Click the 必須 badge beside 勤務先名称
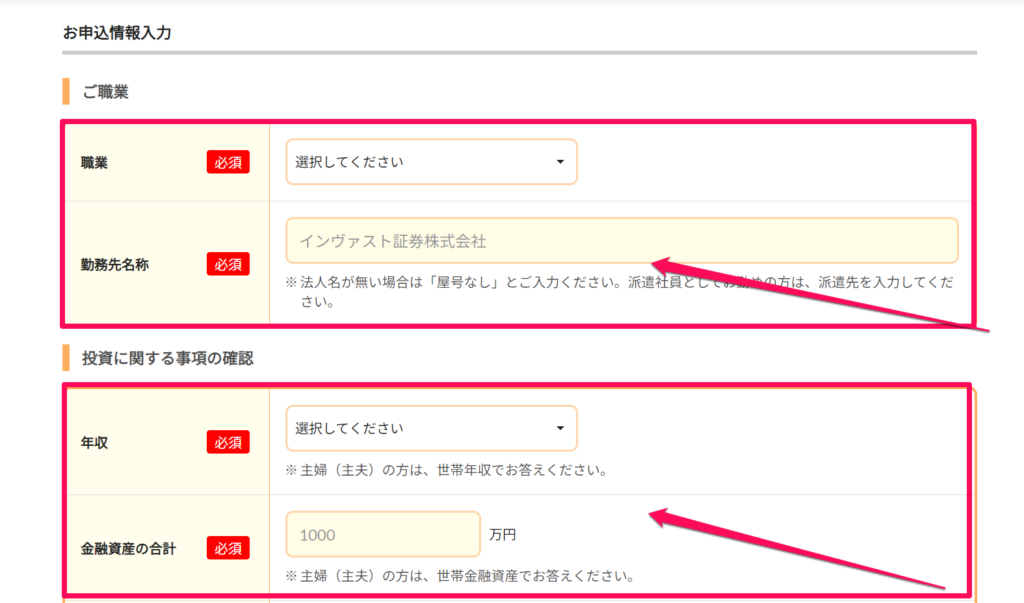The image size is (1024, 603). pyautogui.click(x=228, y=264)
